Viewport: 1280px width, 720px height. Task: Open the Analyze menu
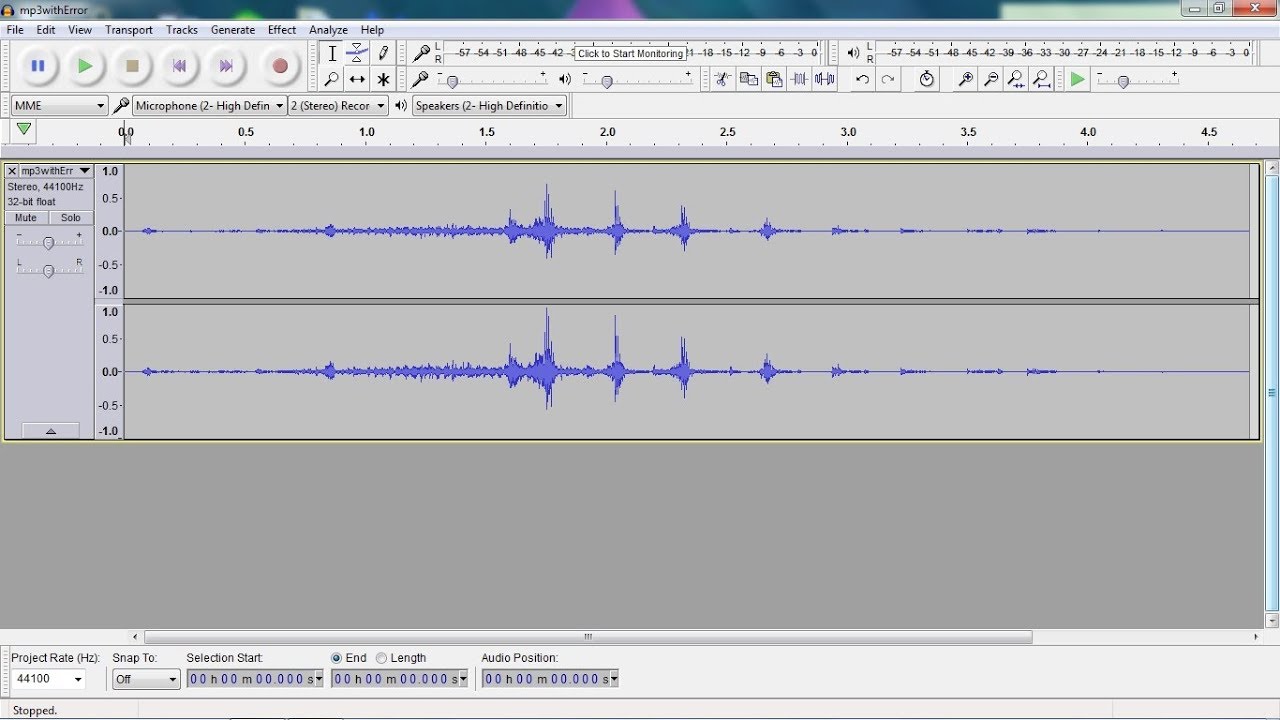(328, 30)
